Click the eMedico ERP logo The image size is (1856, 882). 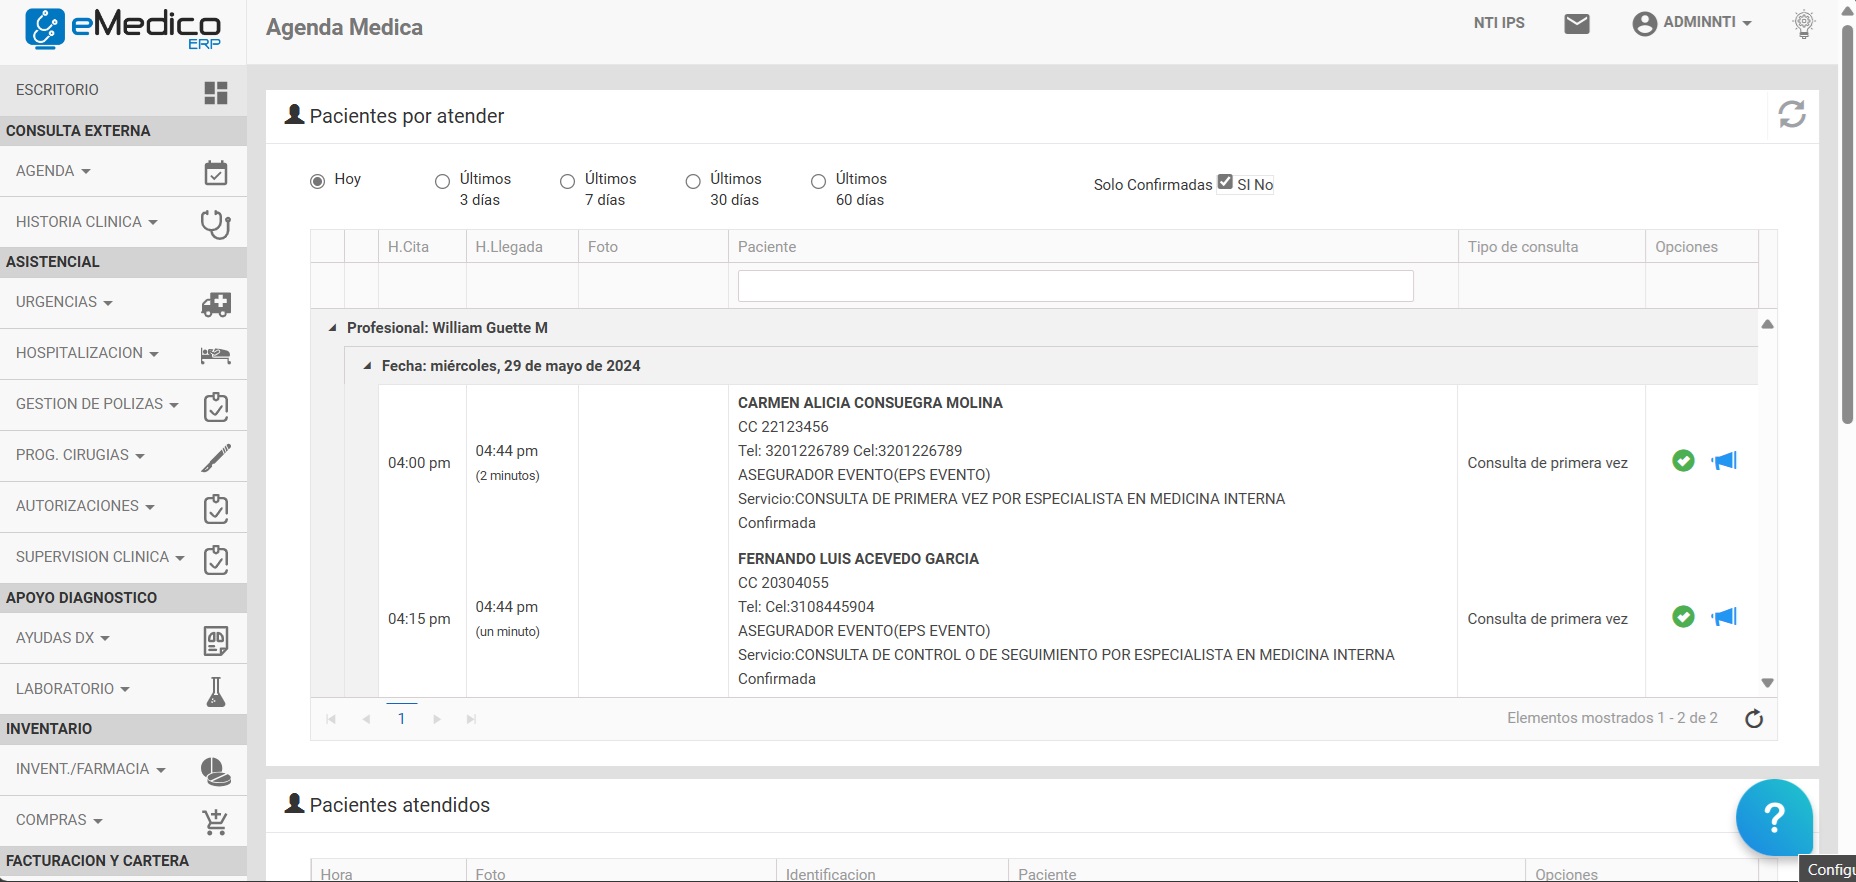(x=123, y=29)
